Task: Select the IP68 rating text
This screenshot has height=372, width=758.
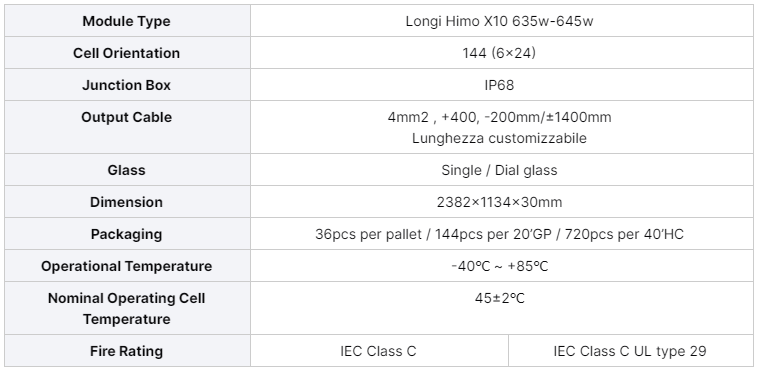Action: [x=499, y=85]
